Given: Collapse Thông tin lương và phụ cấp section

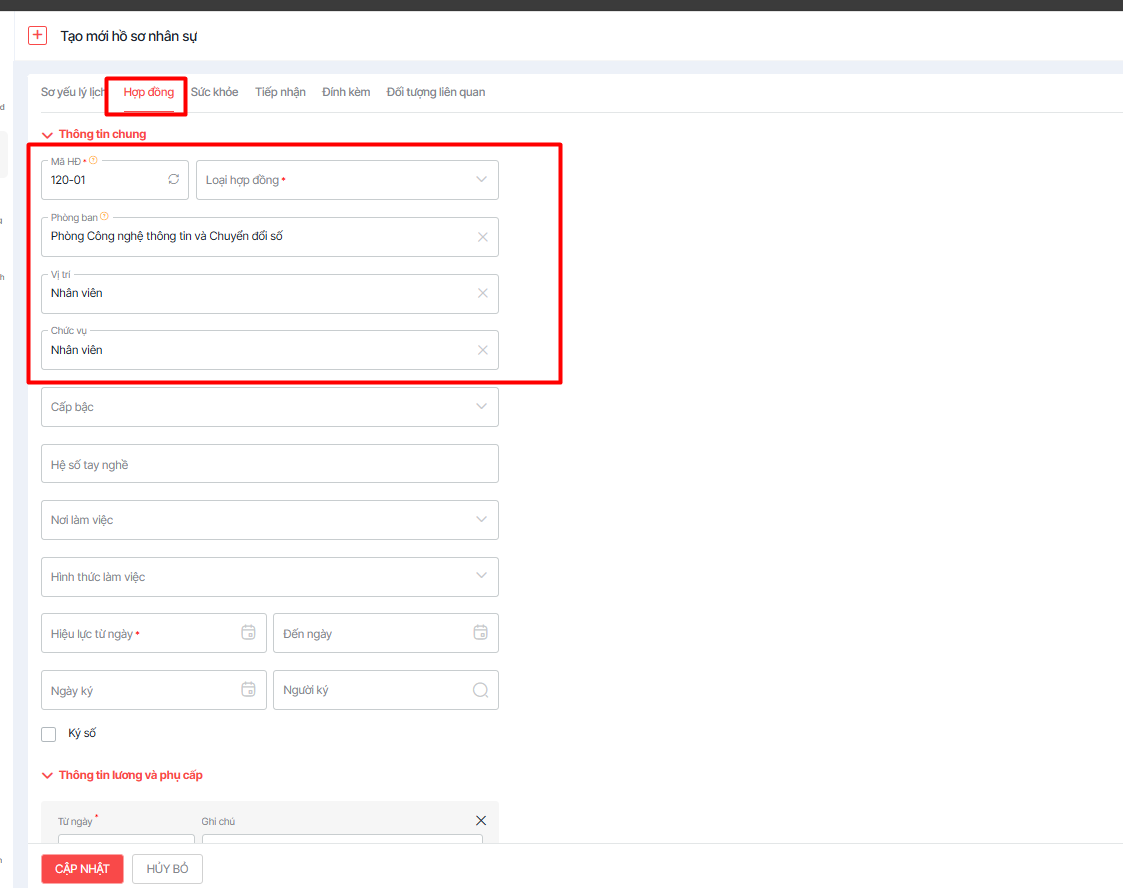Looking at the screenshot, I should click(47, 775).
